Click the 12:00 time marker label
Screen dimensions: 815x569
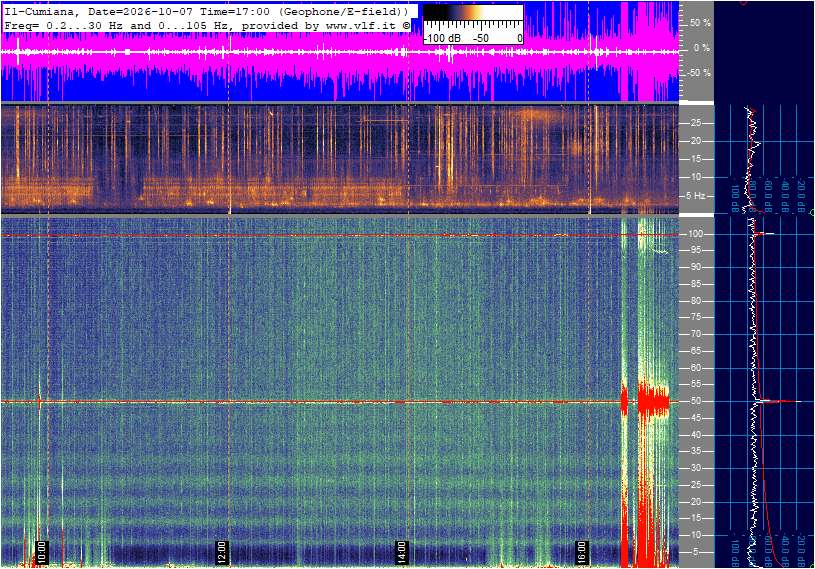(222, 552)
